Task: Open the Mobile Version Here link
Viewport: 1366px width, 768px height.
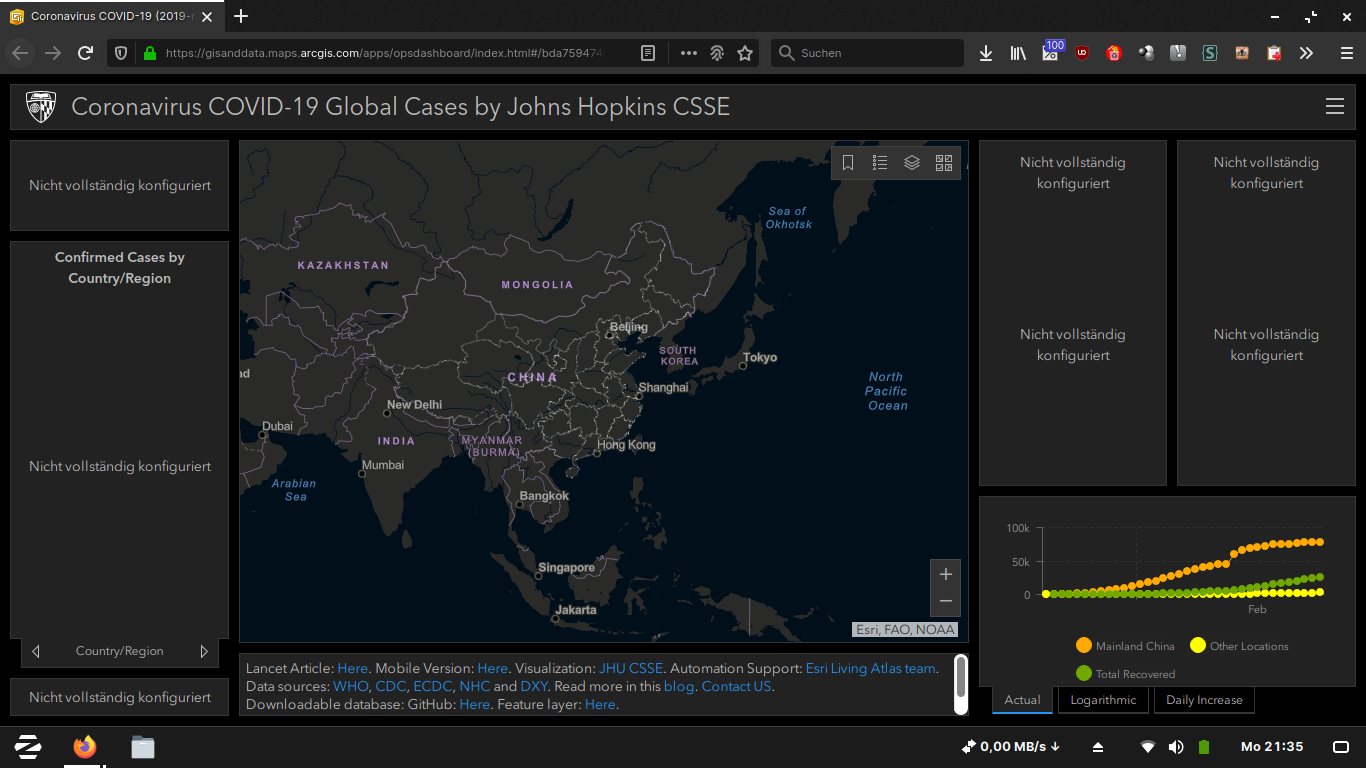Action: pyautogui.click(x=493, y=668)
